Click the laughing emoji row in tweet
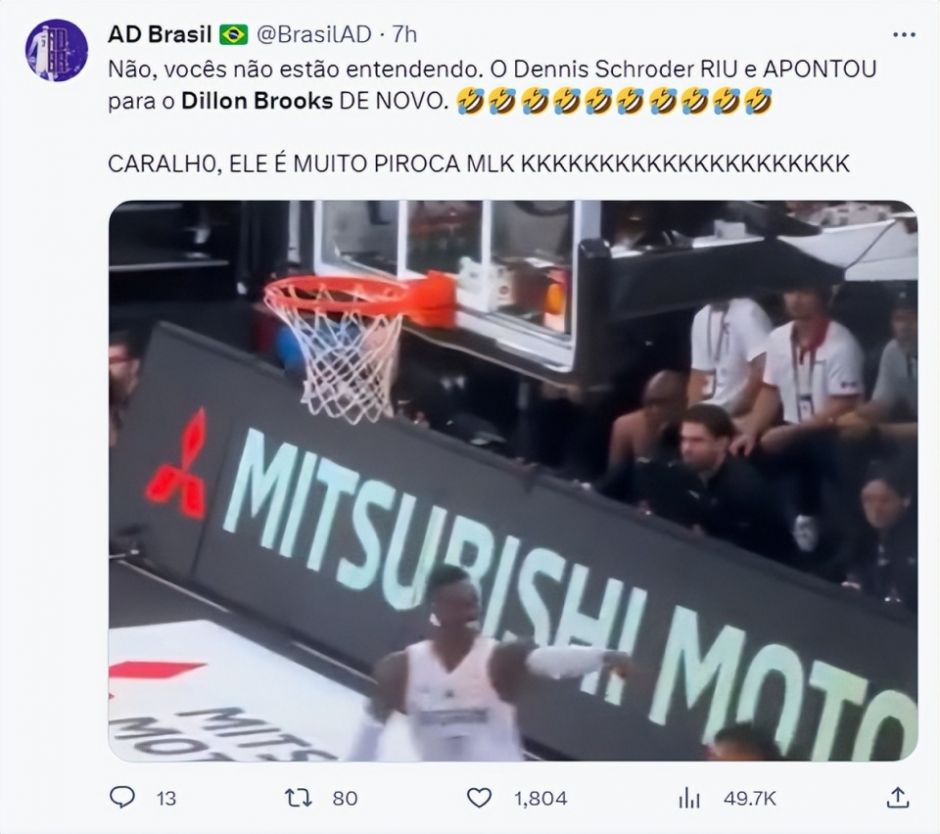 (614, 101)
